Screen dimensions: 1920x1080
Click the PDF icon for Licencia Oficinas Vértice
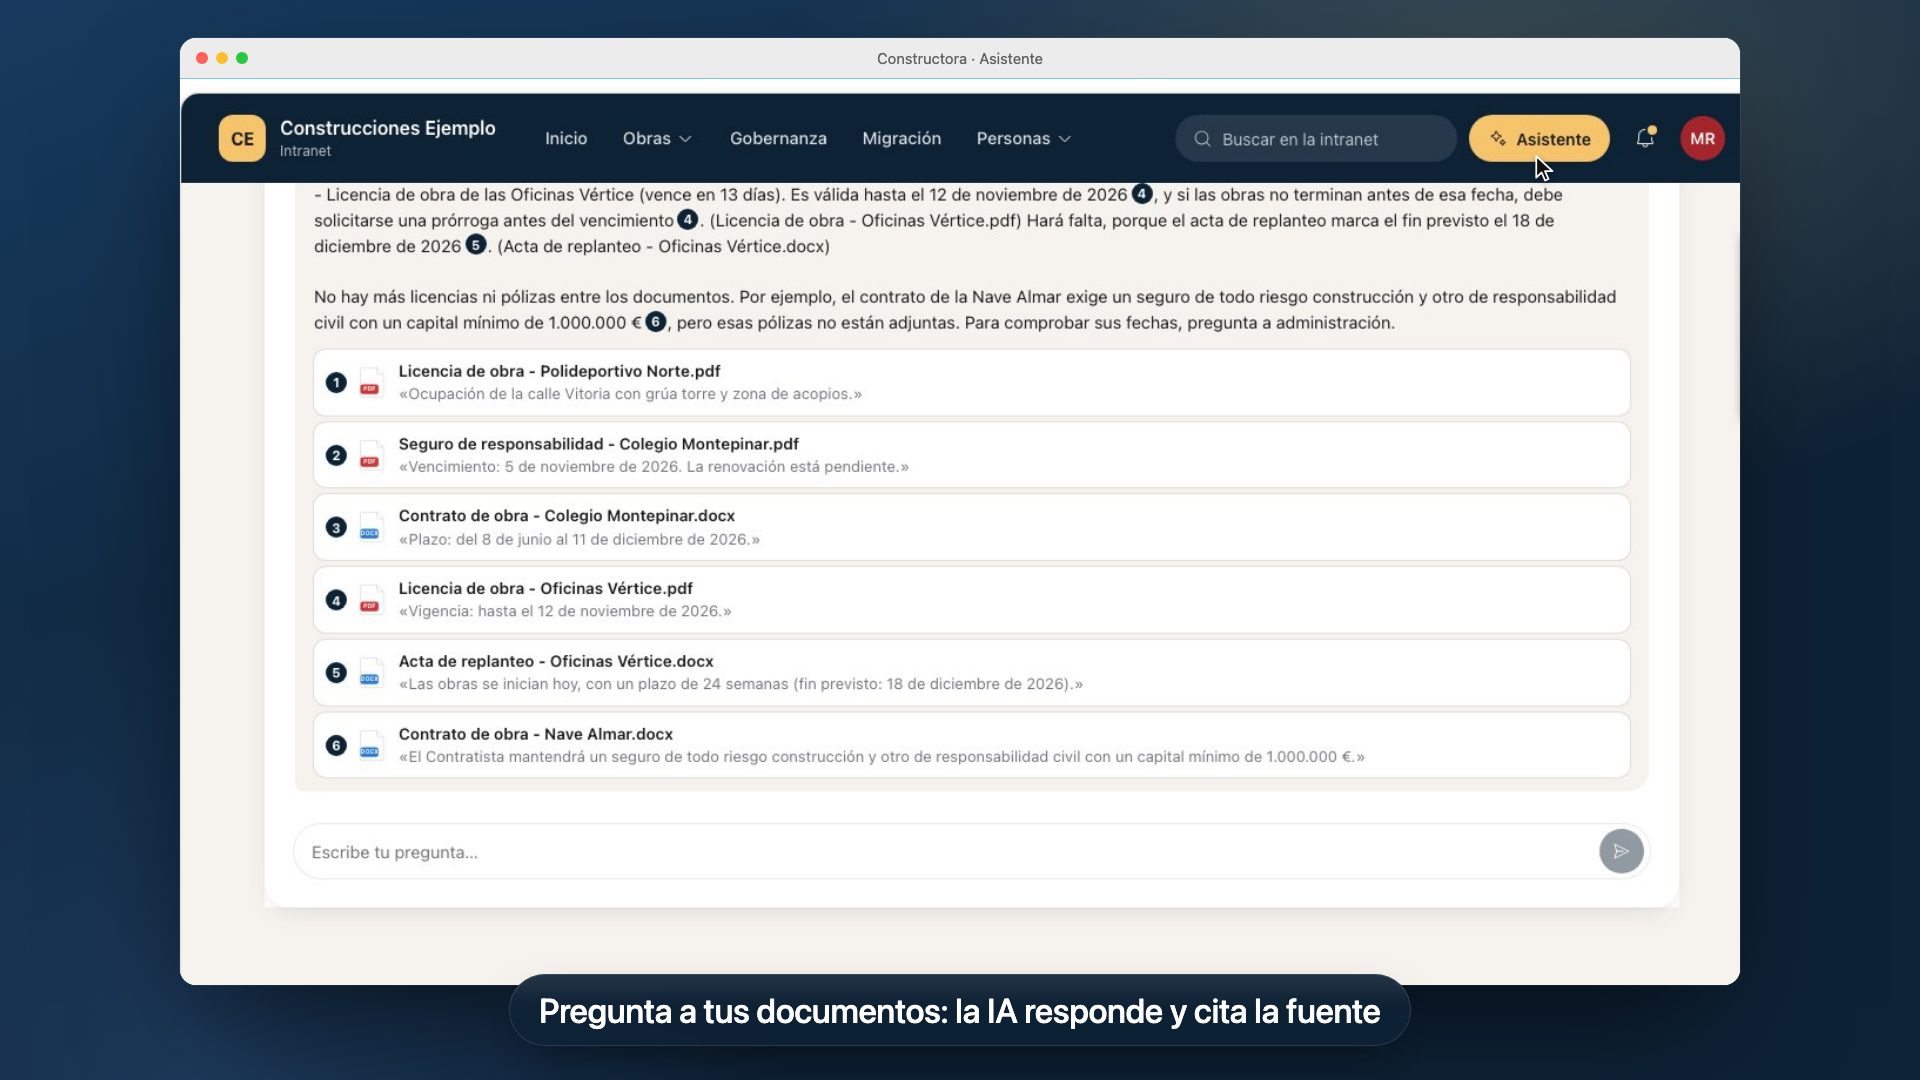coord(370,600)
